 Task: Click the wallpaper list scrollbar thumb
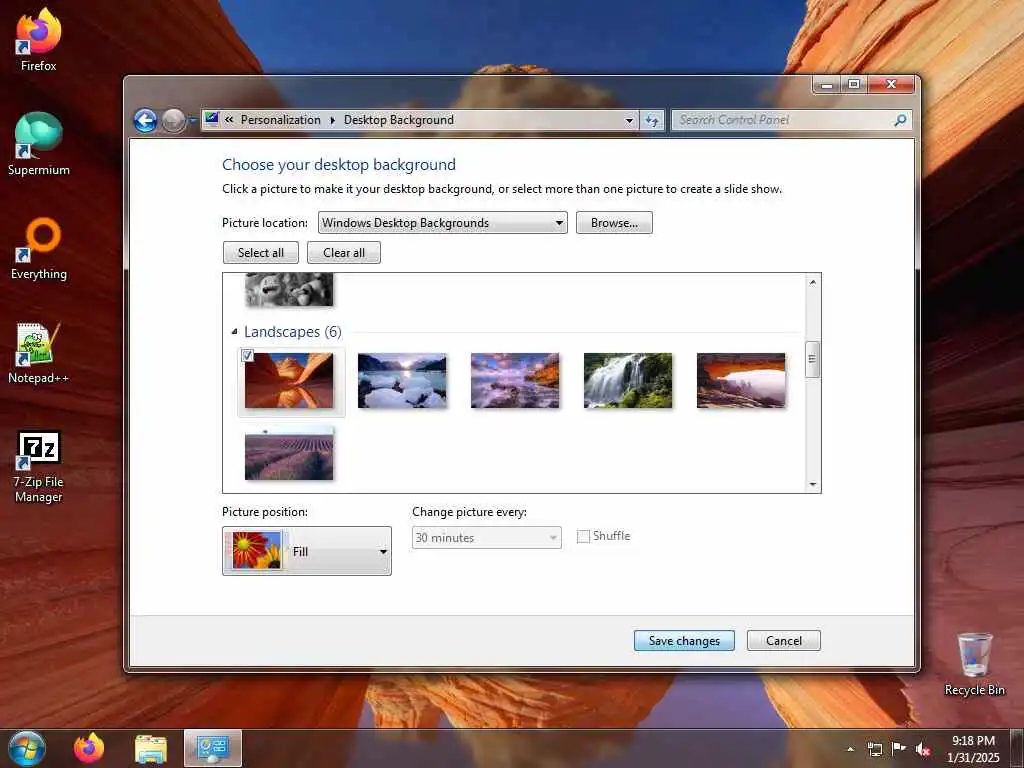pos(812,359)
